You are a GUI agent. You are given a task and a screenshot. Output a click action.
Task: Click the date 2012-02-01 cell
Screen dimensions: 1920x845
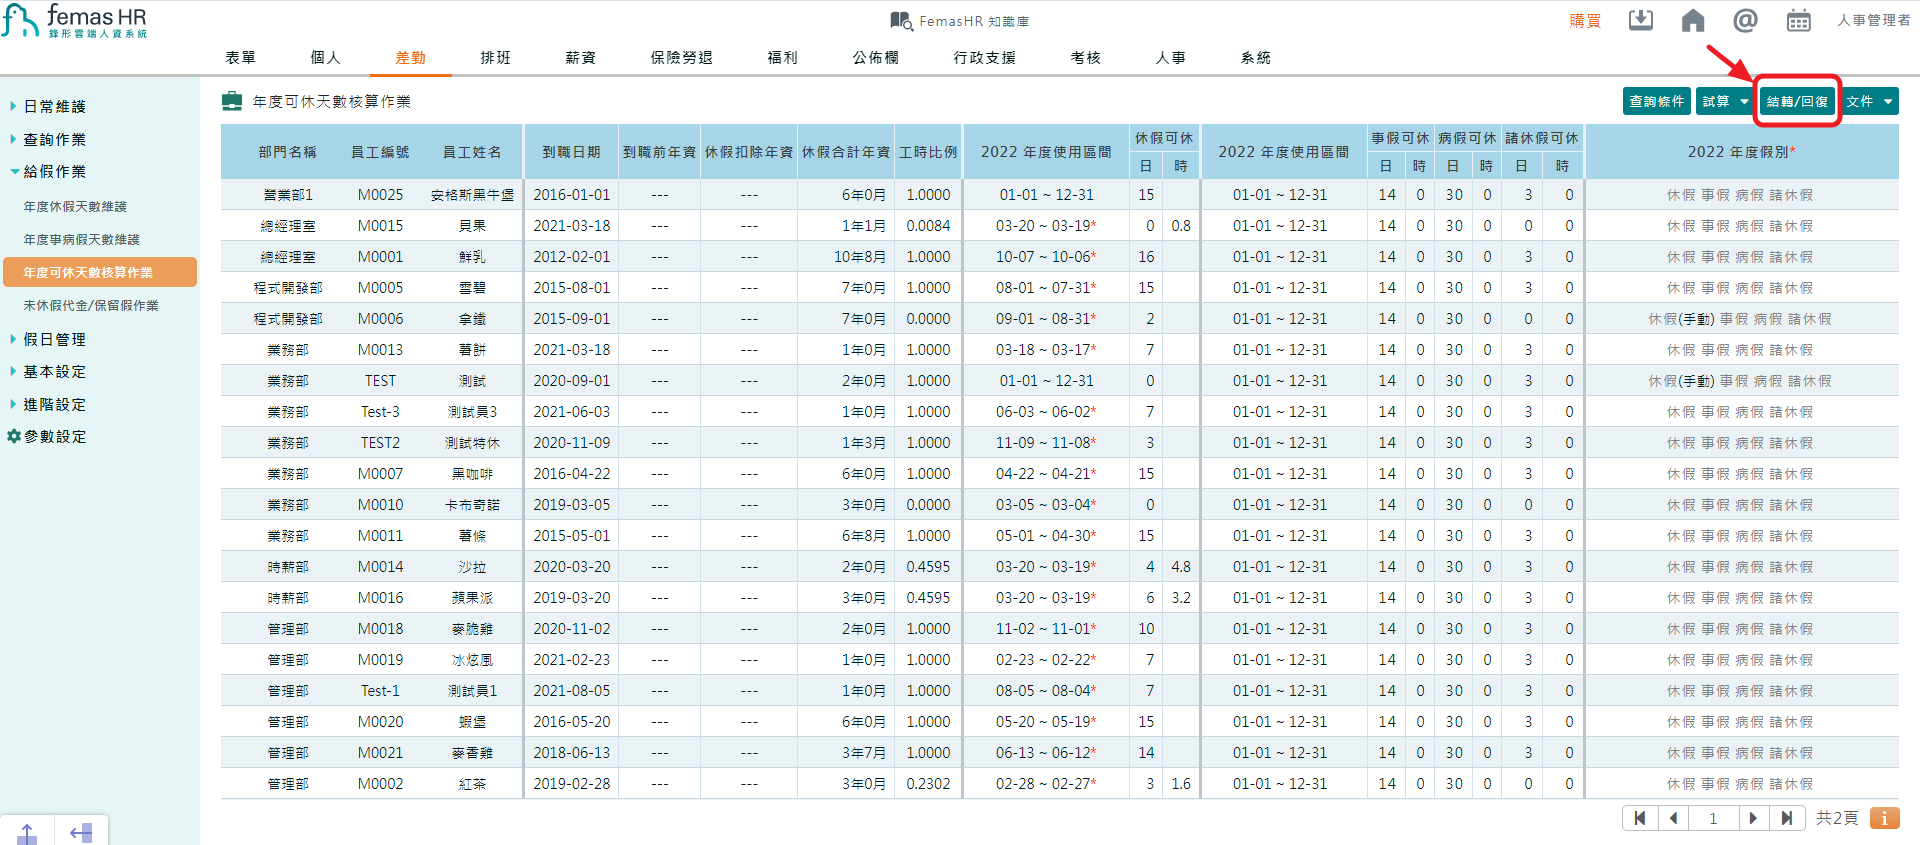click(571, 257)
